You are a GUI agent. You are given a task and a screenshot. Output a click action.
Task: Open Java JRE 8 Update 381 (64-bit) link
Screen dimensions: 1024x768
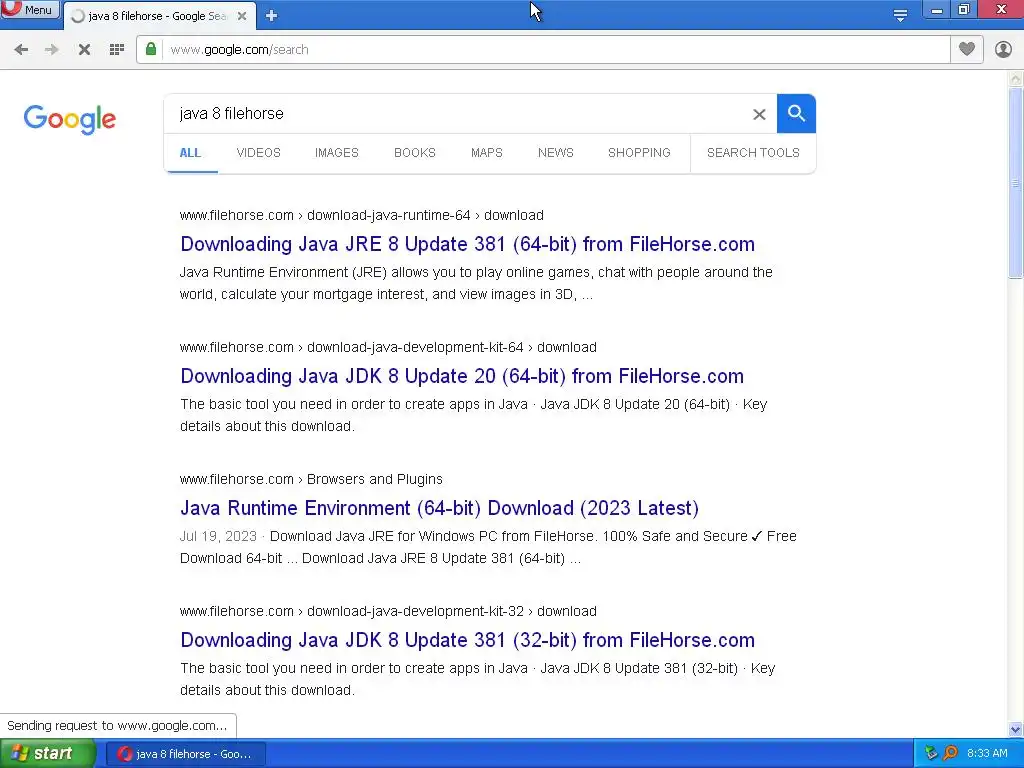468,244
